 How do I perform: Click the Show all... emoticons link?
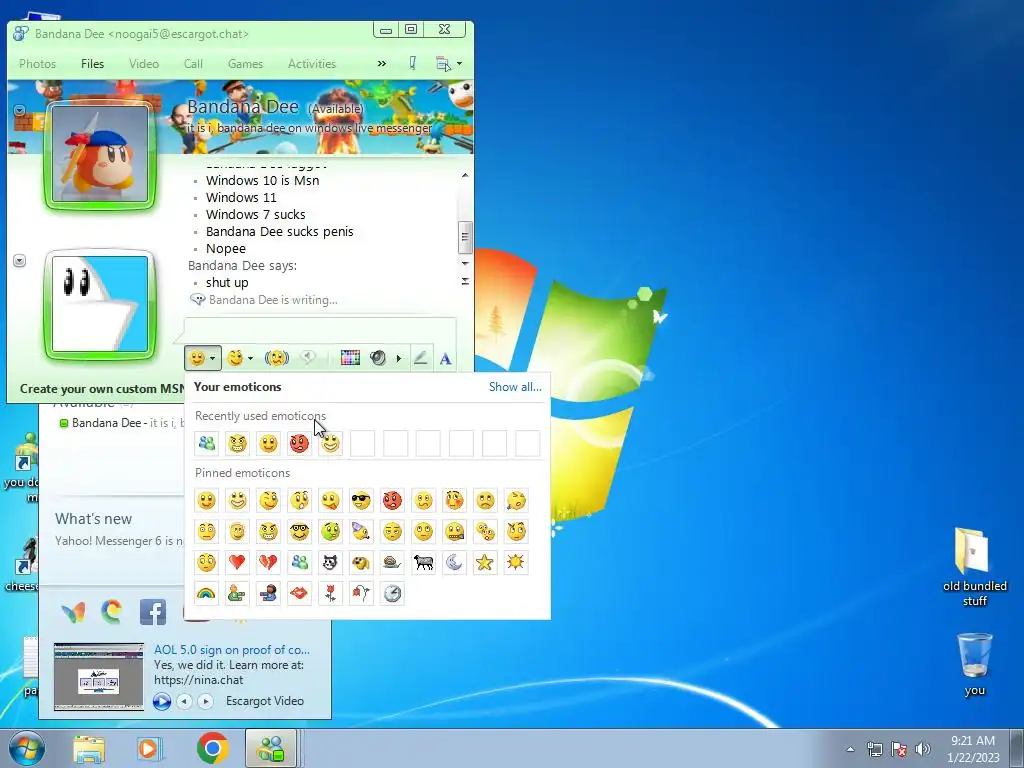(x=515, y=387)
